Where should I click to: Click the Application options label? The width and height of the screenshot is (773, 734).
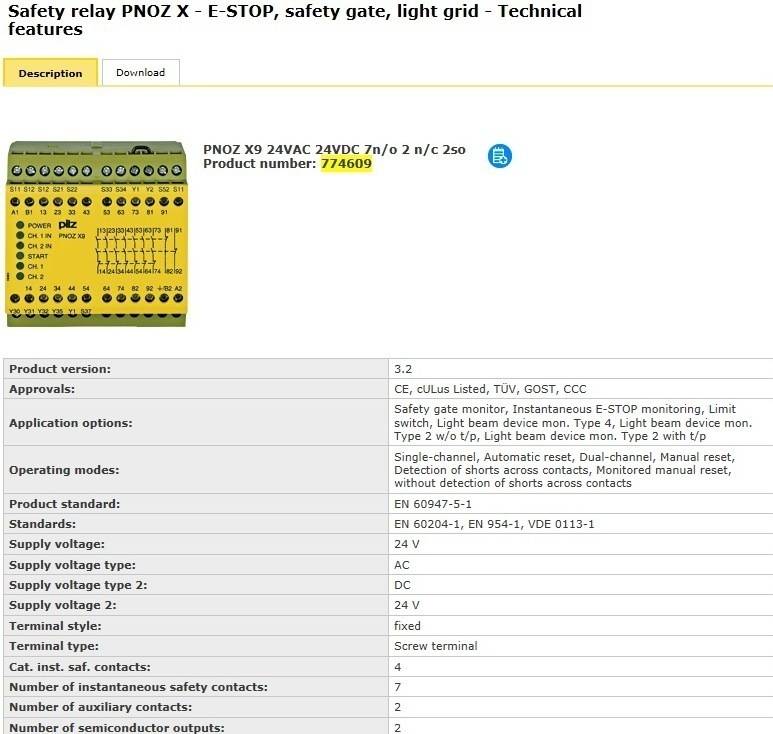[70, 423]
